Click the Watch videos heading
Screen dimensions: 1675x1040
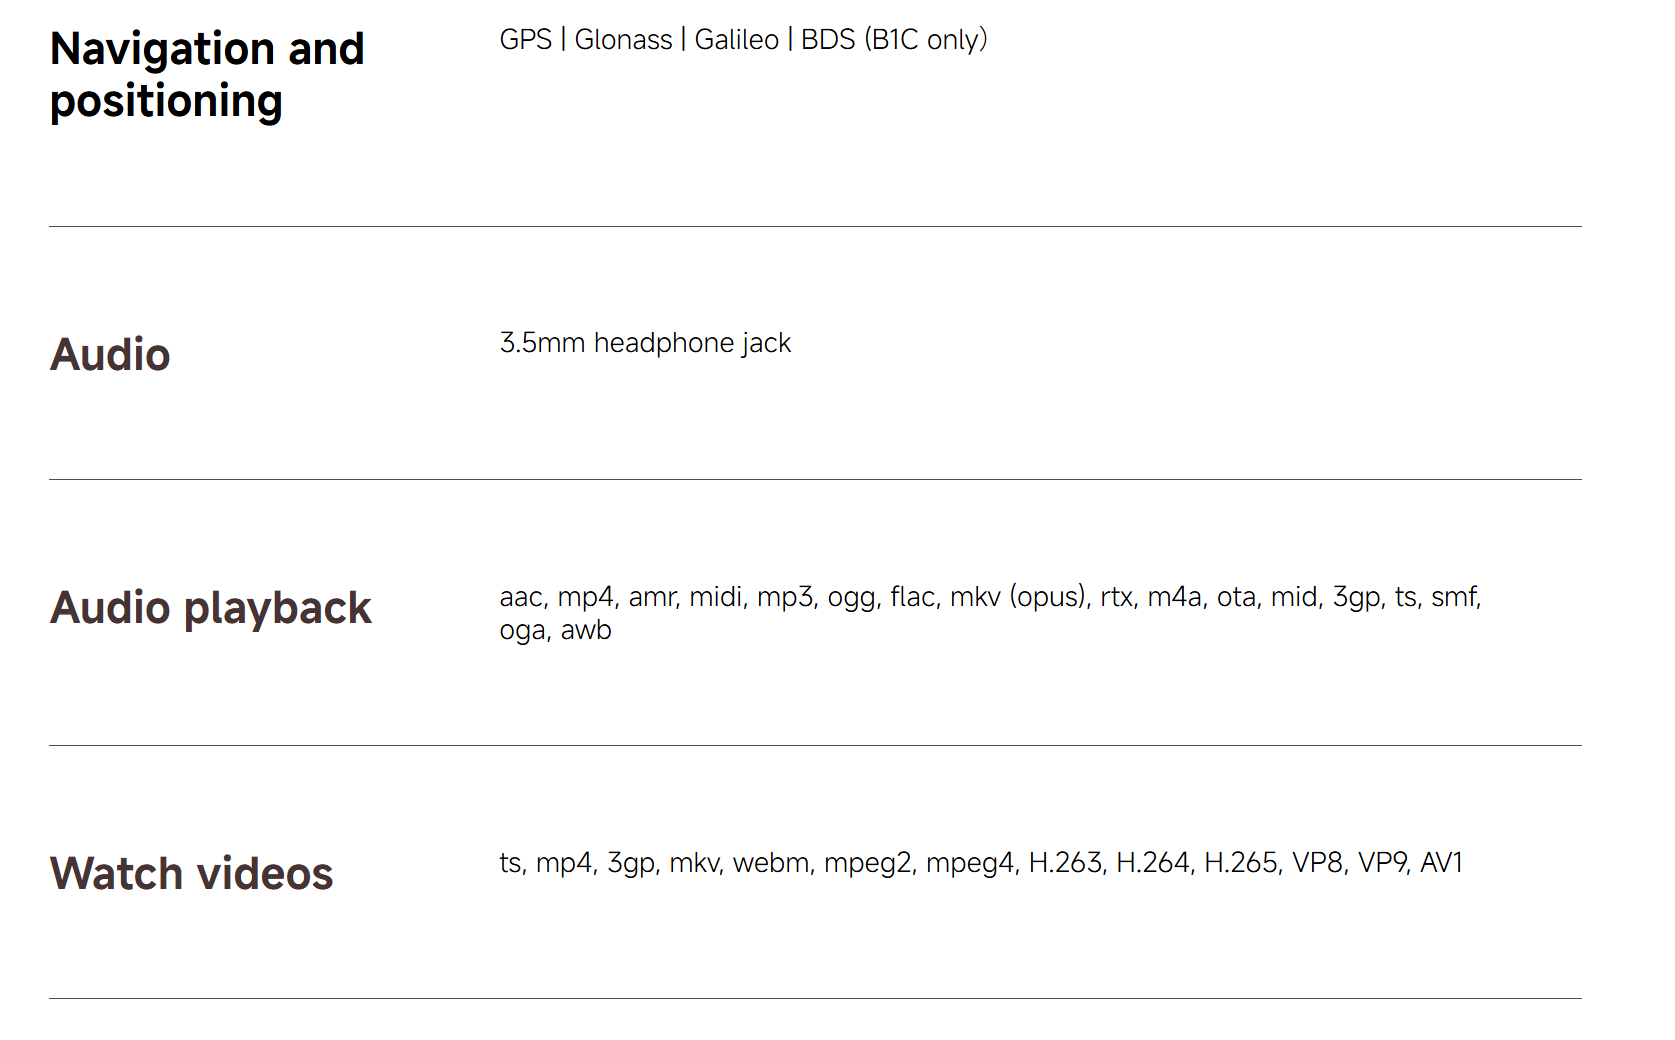click(192, 873)
